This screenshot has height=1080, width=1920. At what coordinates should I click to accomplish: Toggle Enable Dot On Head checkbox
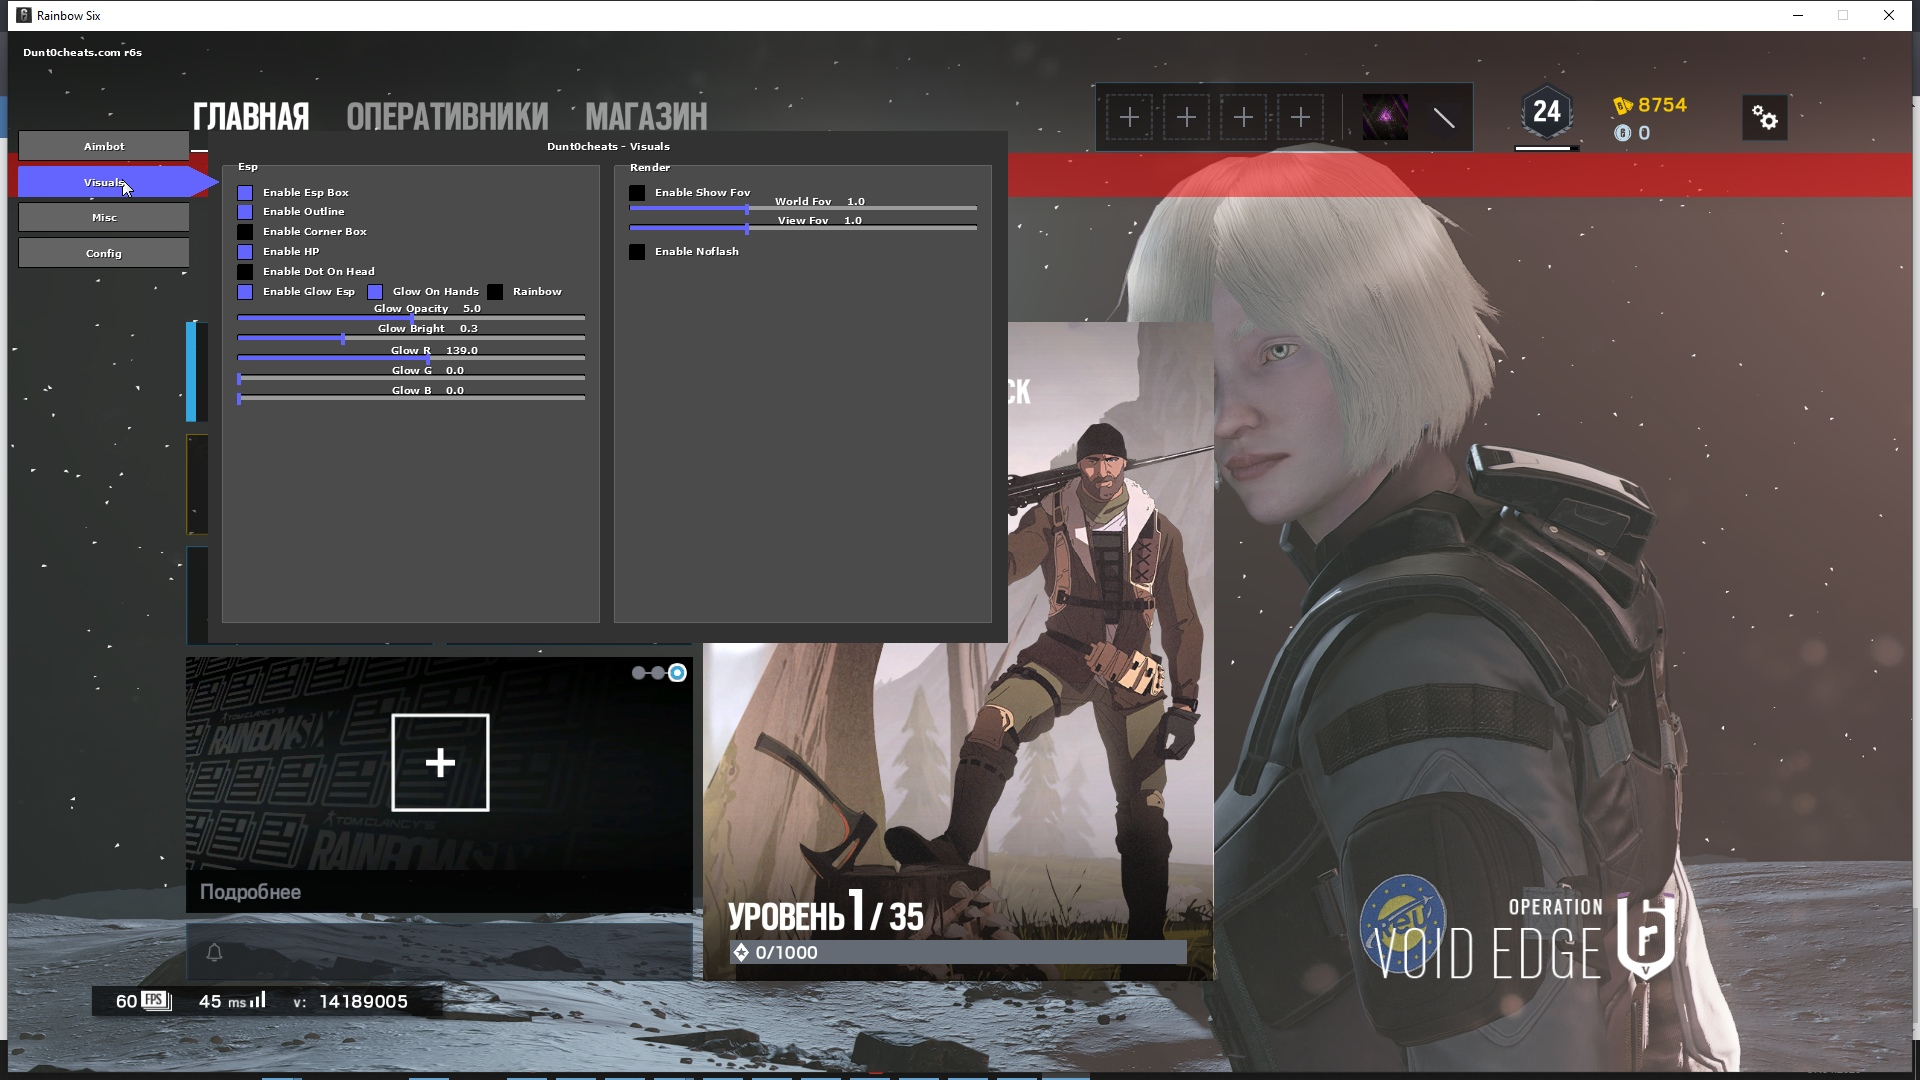tap(245, 272)
